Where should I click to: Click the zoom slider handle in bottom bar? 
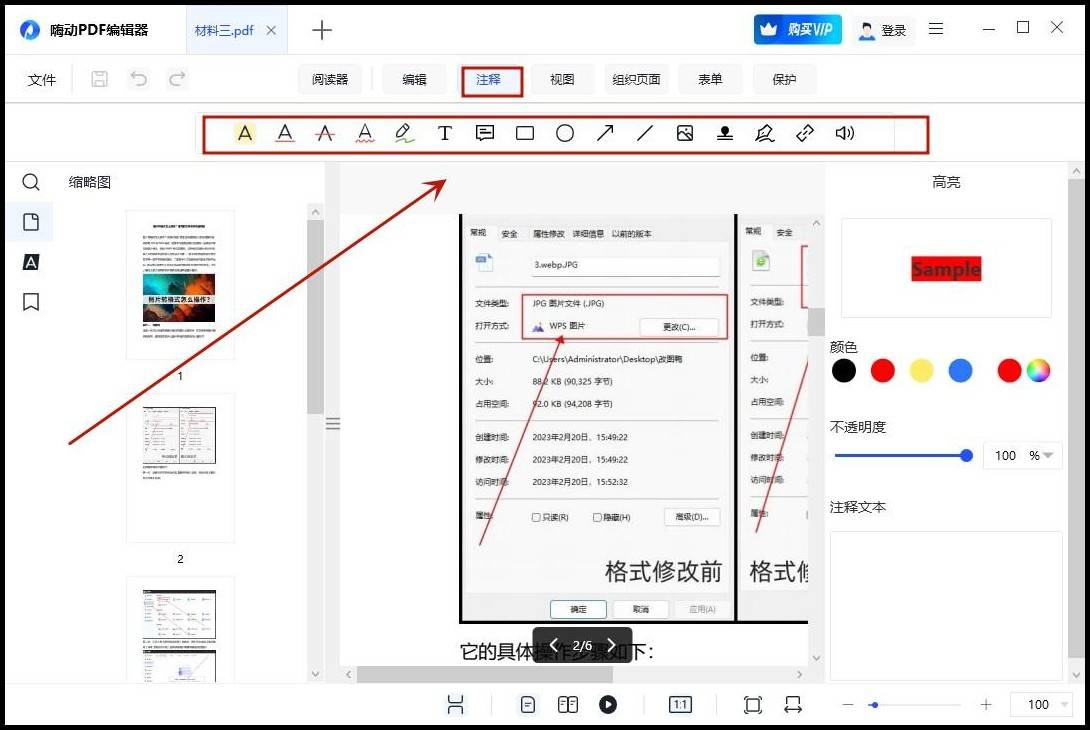click(874, 705)
